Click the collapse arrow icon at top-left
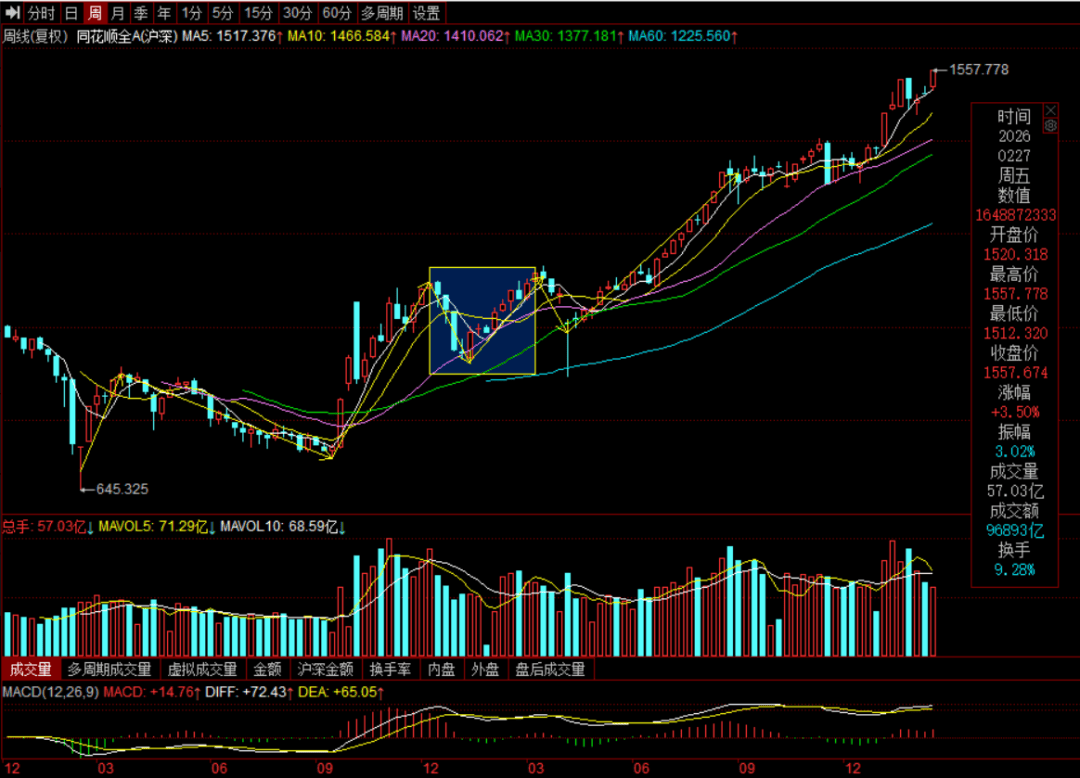This screenshot has height=778, width=1080. [x=12, y=13]
